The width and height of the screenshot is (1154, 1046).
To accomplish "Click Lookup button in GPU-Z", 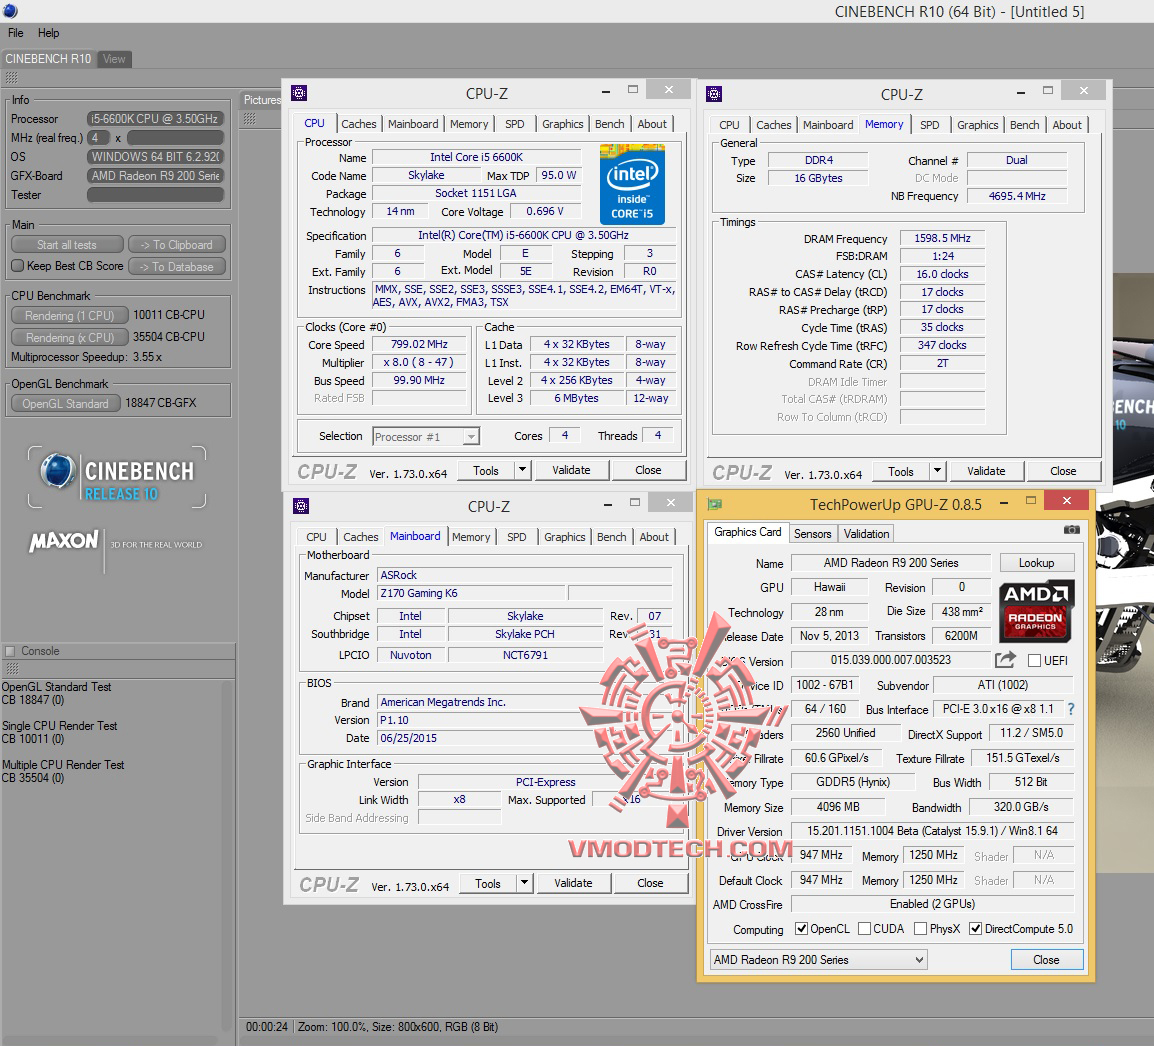I will click(x=1036, y=563).
